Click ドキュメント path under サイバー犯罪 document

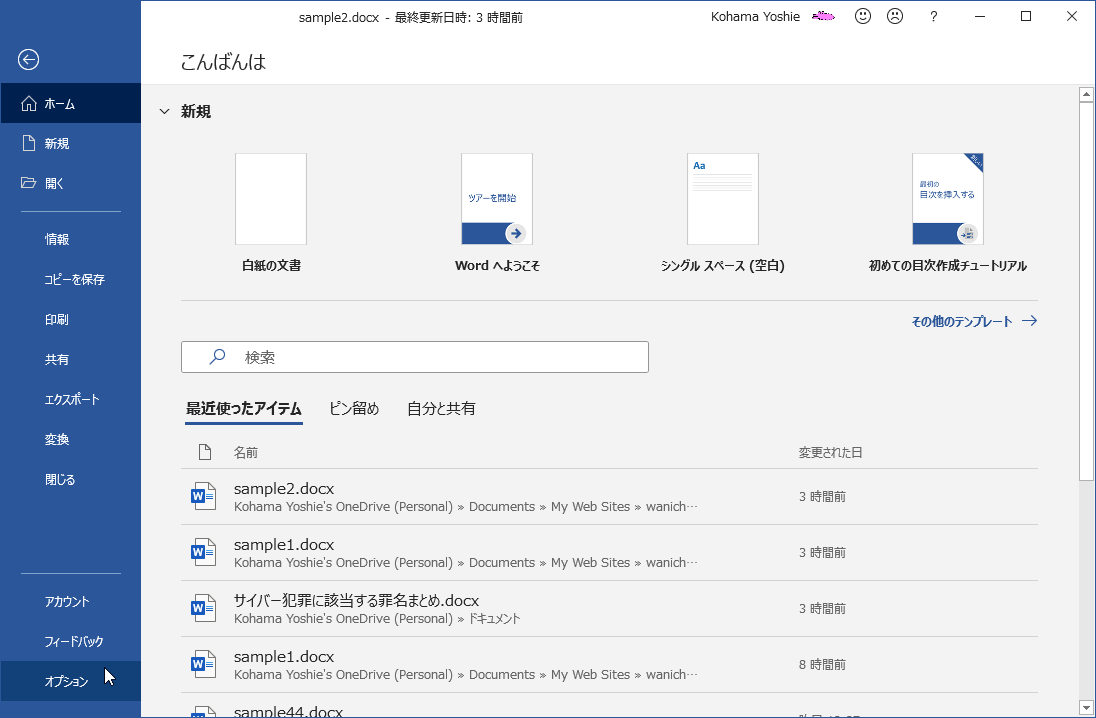(x=494, y=619)
